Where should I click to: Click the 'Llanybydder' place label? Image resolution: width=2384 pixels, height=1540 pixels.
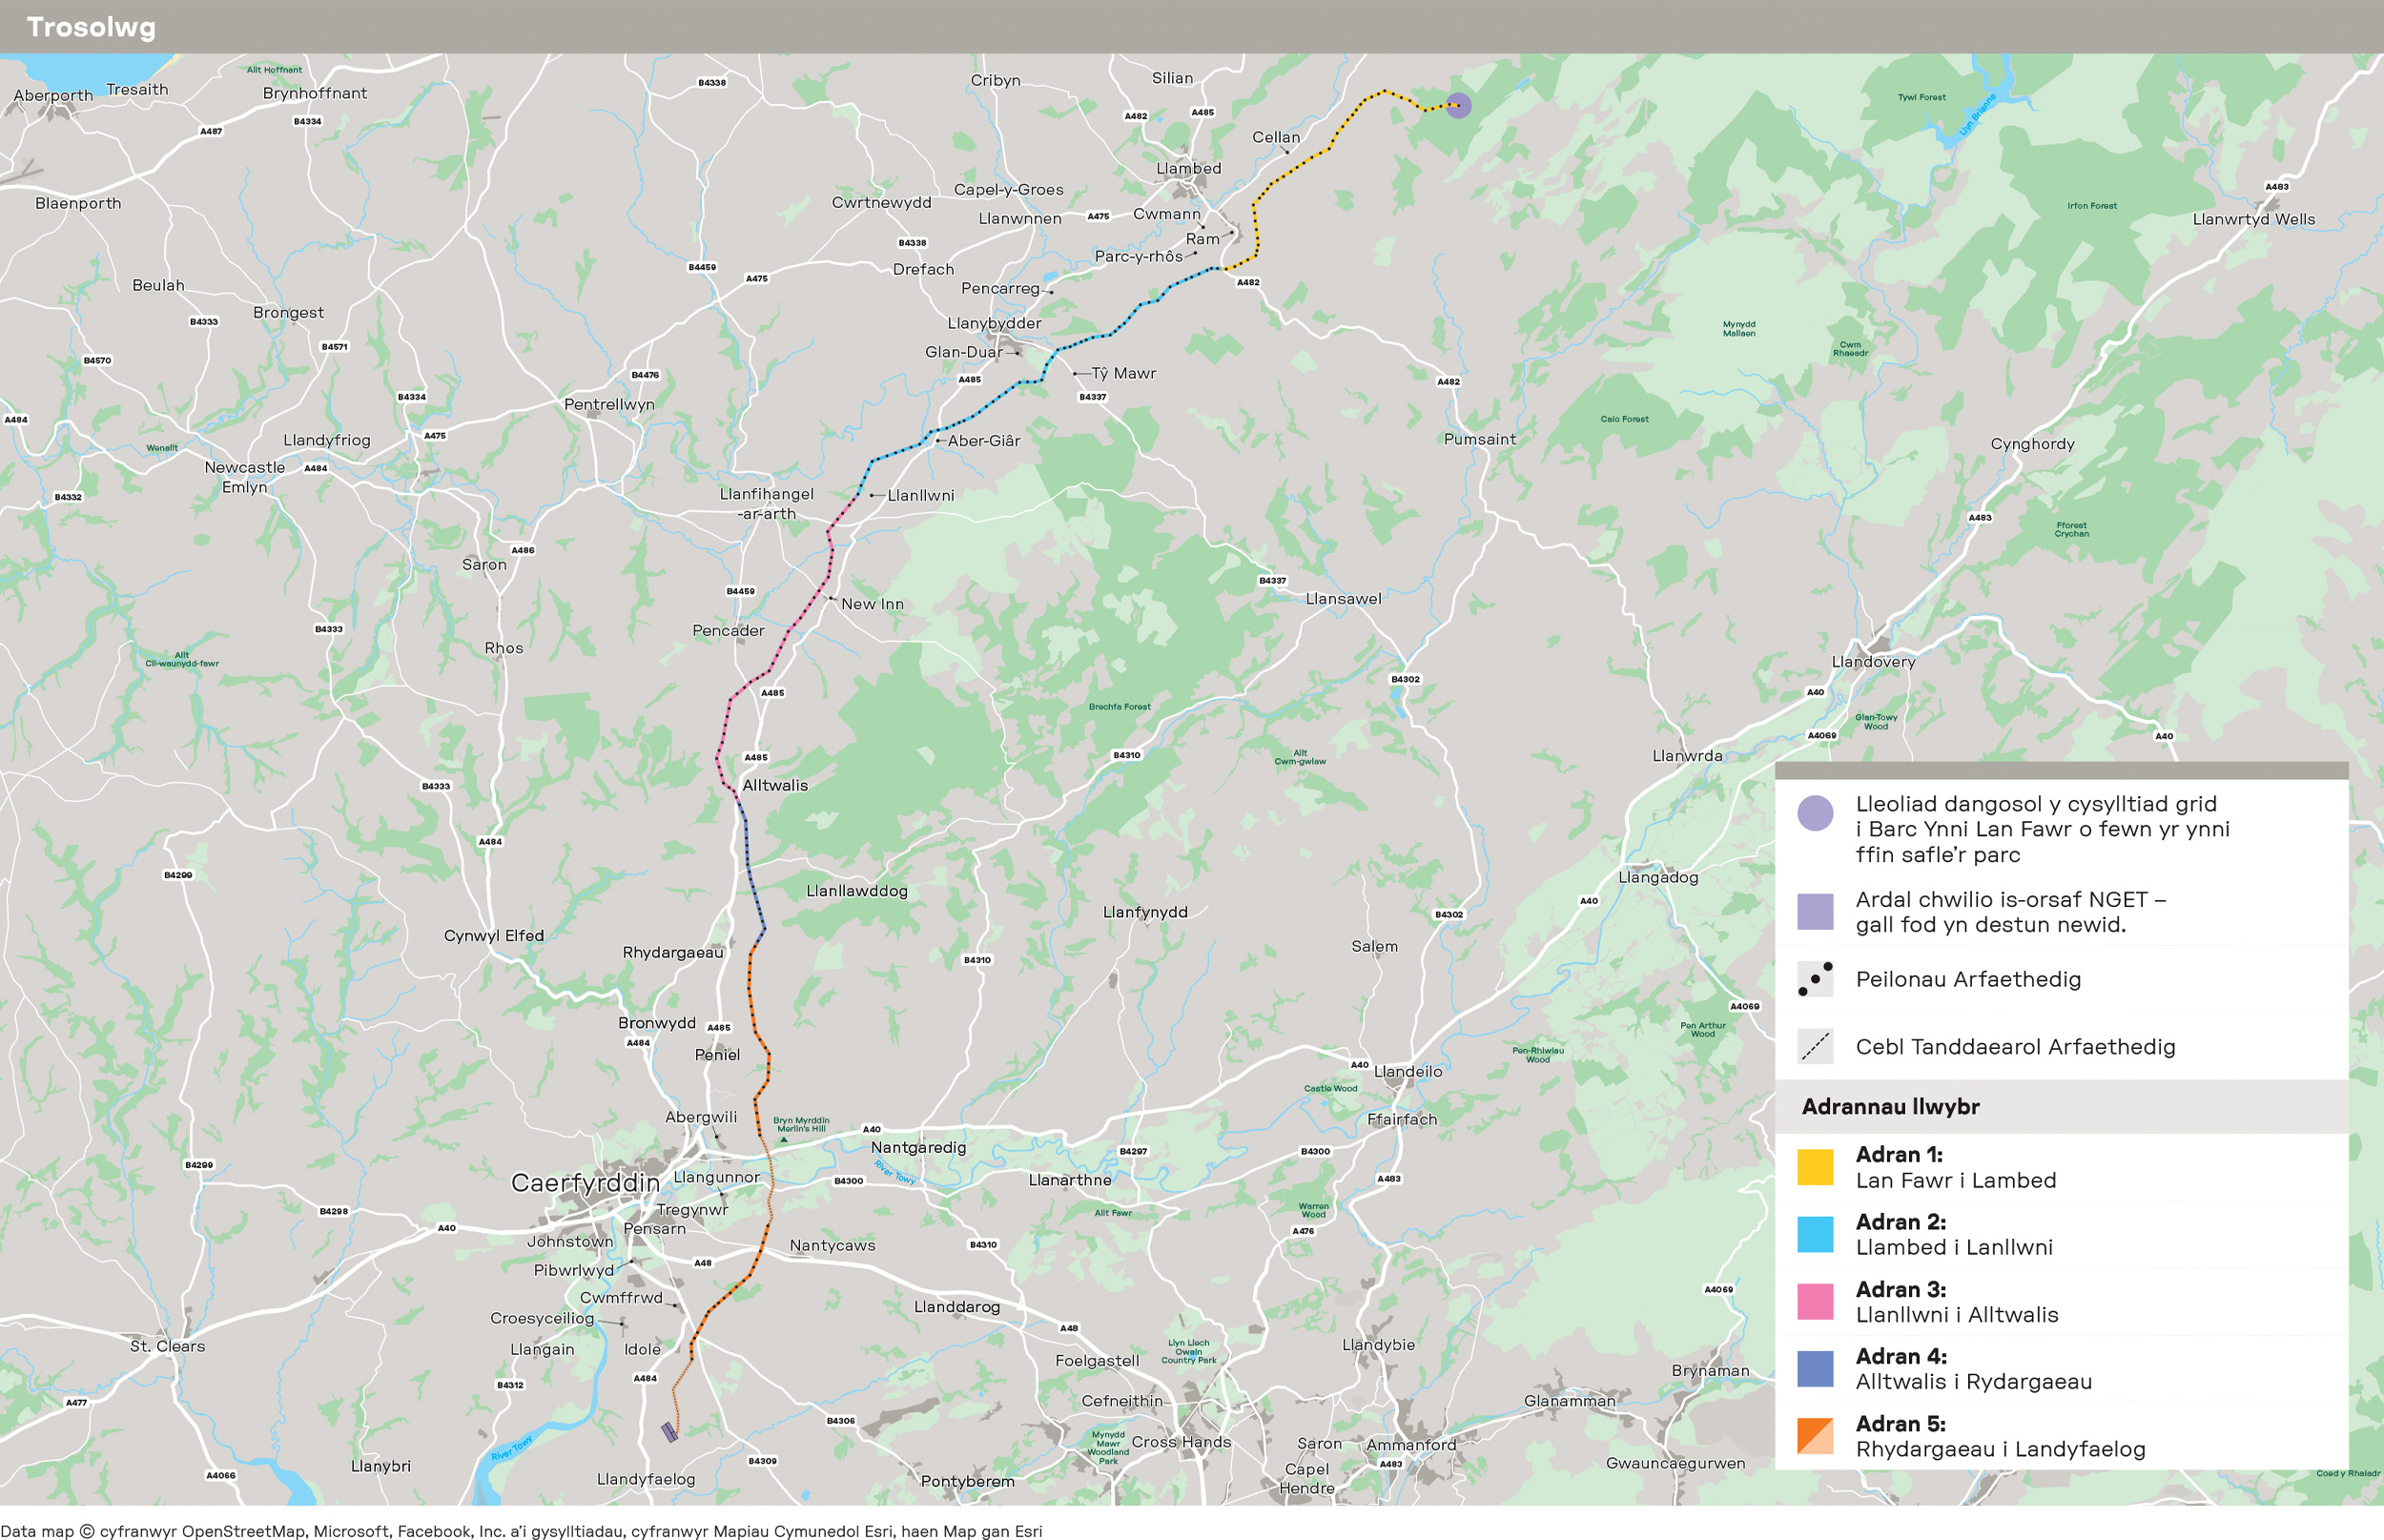tap(994, 323)
